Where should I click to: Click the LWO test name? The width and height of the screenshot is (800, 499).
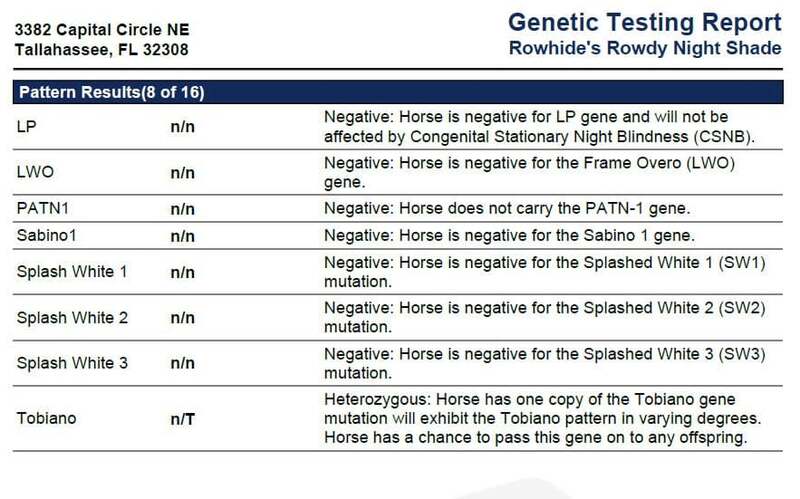pos(35,172)
